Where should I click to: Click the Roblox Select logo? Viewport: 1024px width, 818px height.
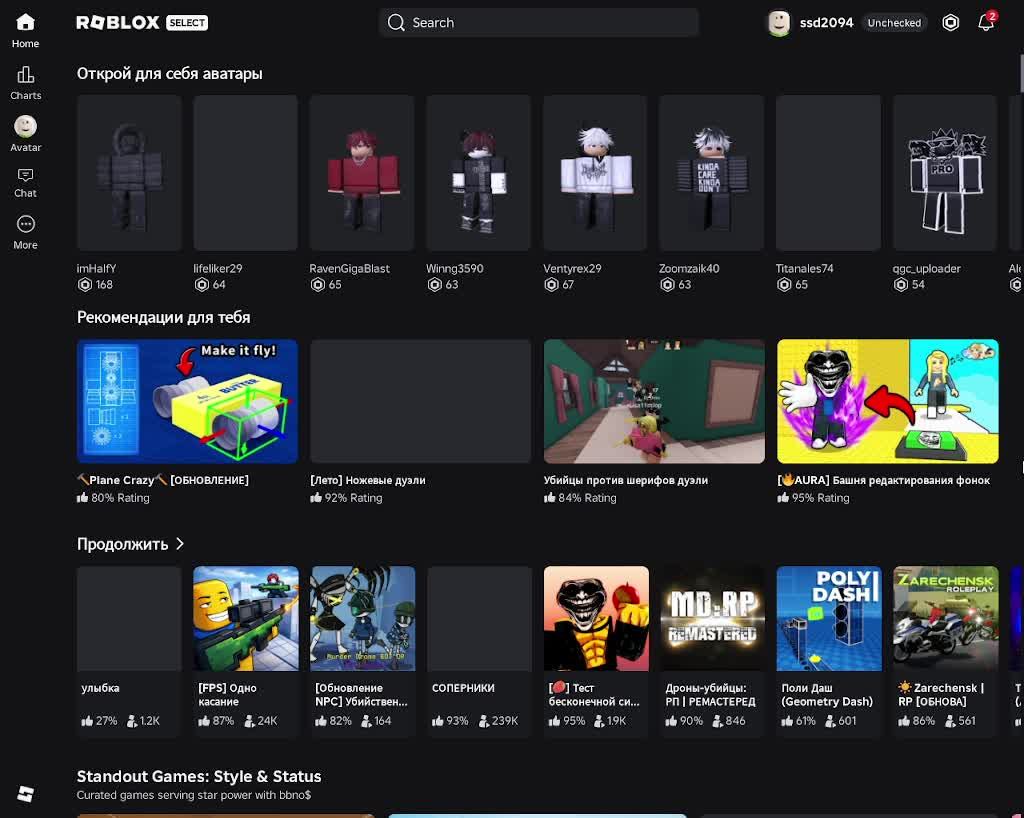pos(142,23)
